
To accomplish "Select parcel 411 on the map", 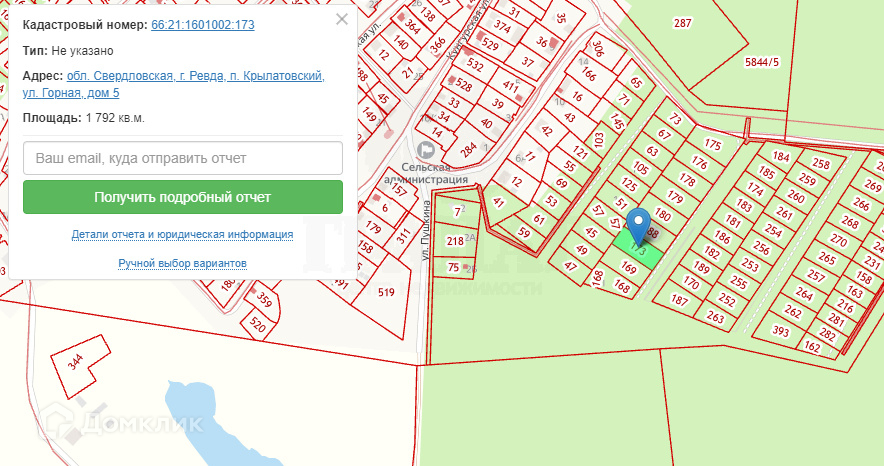I will pyautogui.click(x=510, y=86).
